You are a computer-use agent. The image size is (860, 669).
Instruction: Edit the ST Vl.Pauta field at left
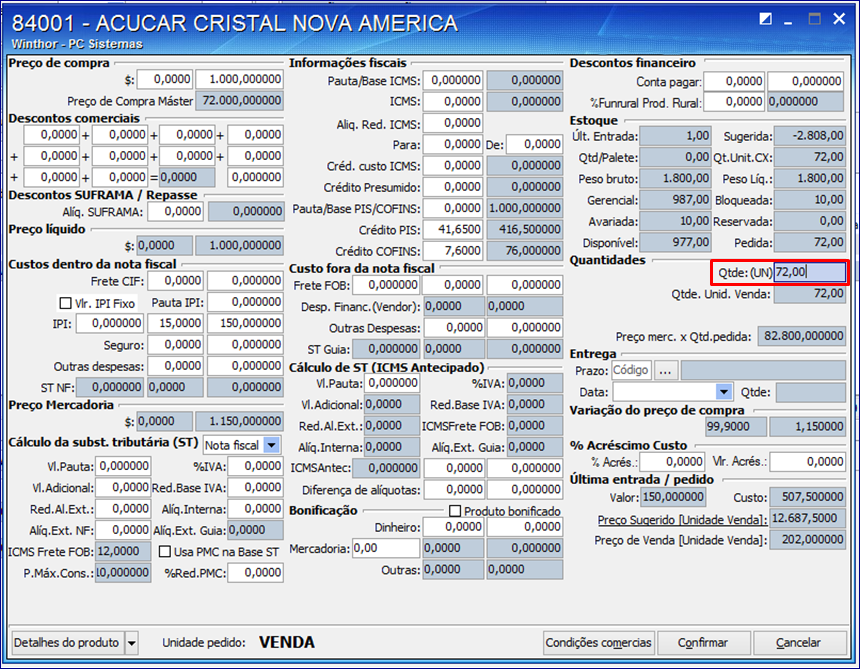tap(123, 466)
